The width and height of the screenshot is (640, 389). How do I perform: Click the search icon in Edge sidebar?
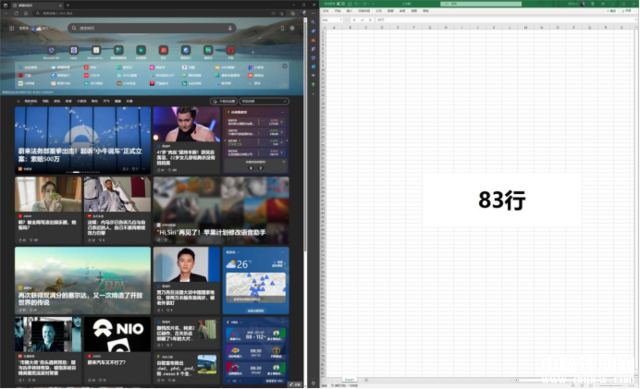click(313, 22)
